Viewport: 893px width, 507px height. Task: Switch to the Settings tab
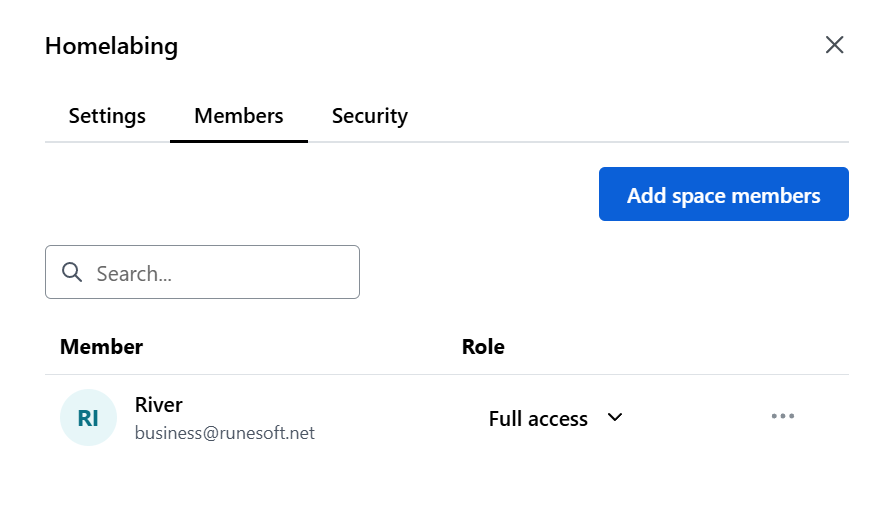pos(107,116)
